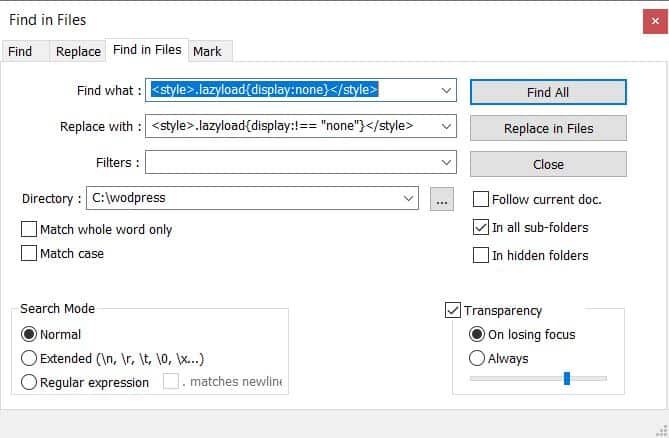This screenshot has height=438, width=669.
Task: Click the transparency slider handle
Action: point(567,378)
